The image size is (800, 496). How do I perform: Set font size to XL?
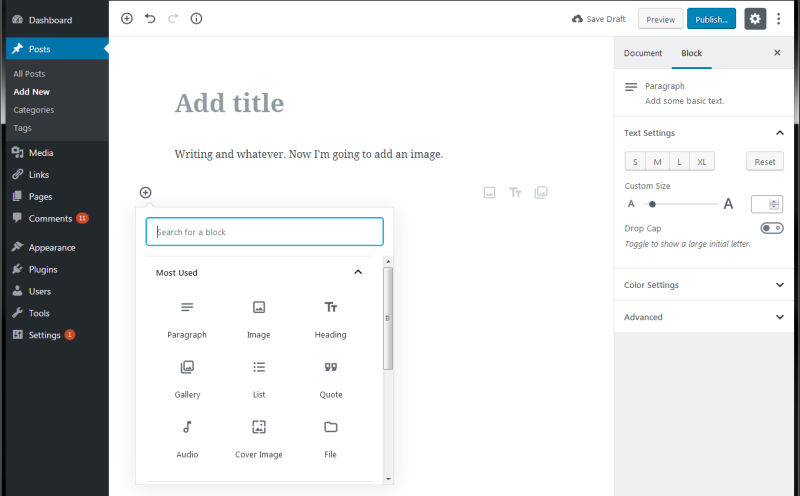click(702, 162)
